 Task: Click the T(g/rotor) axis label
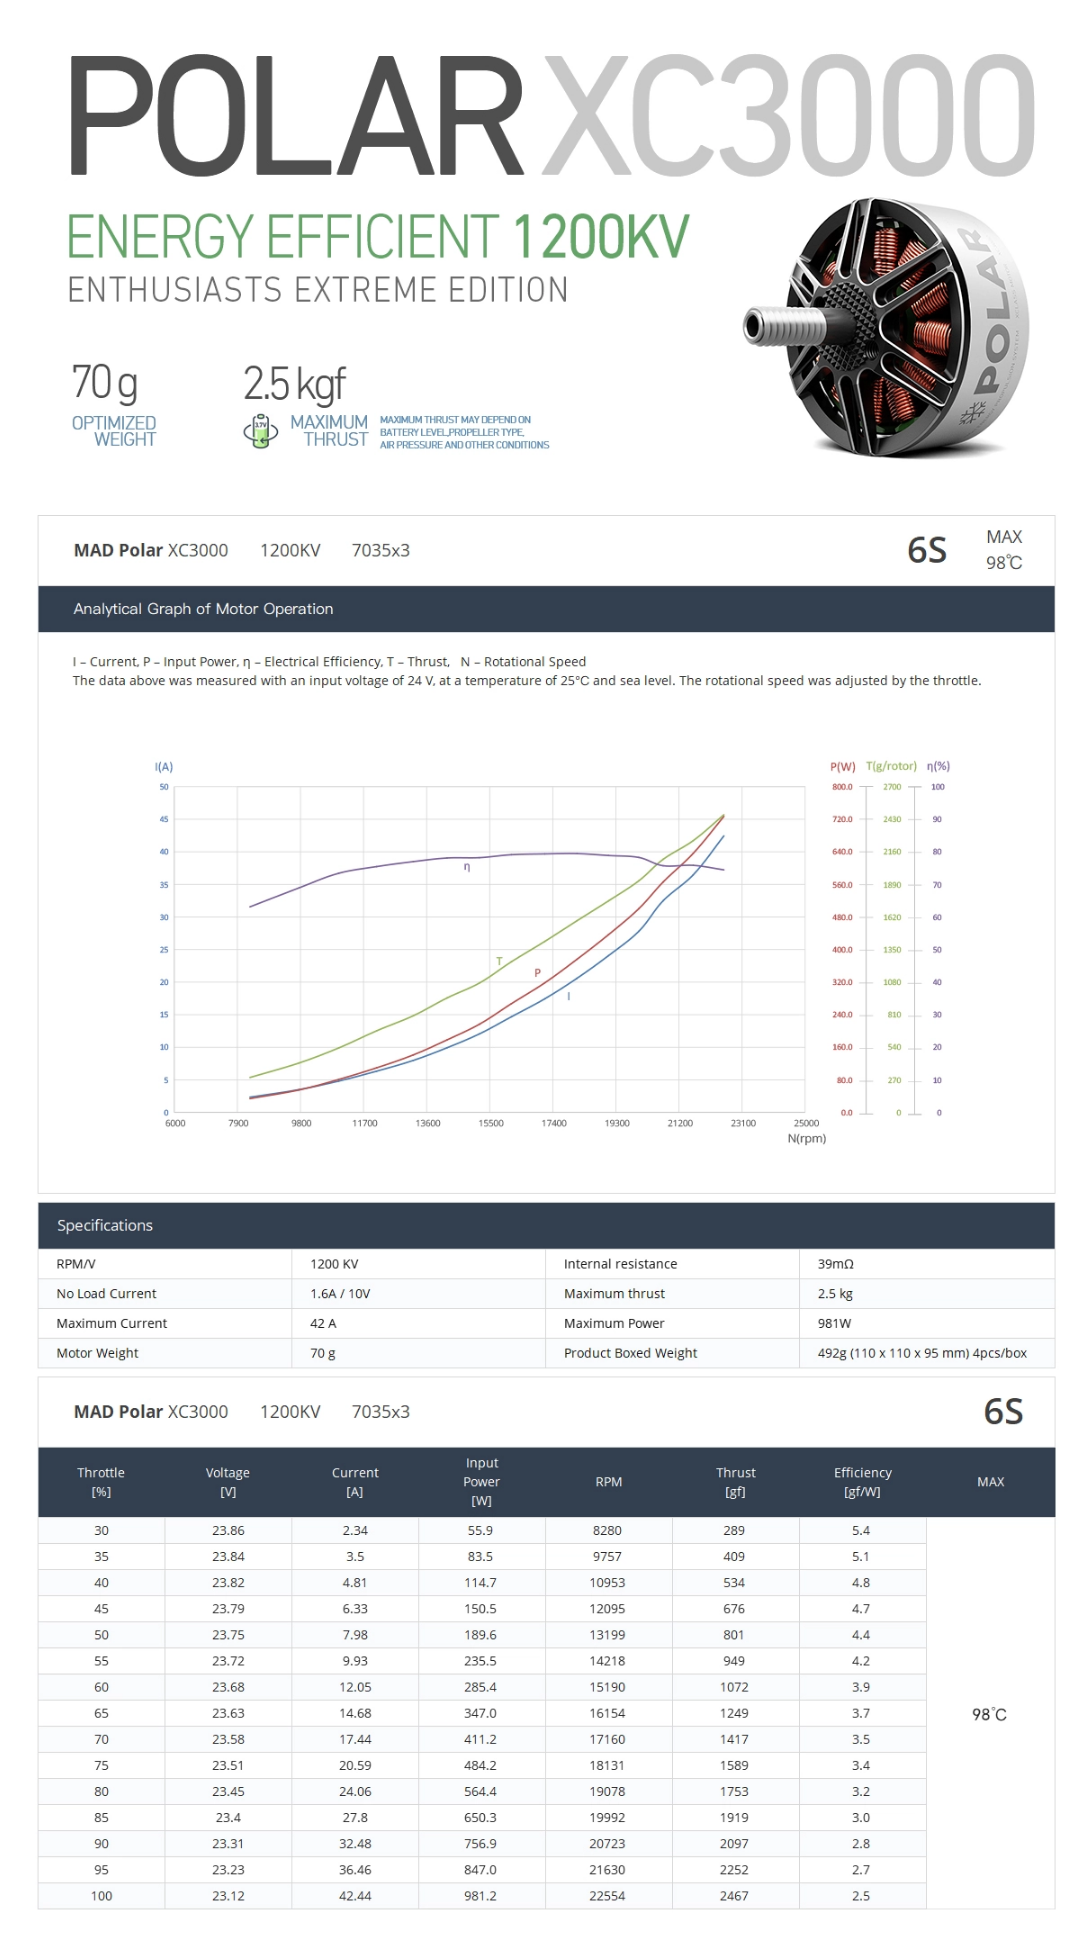(x=891, y=766)
